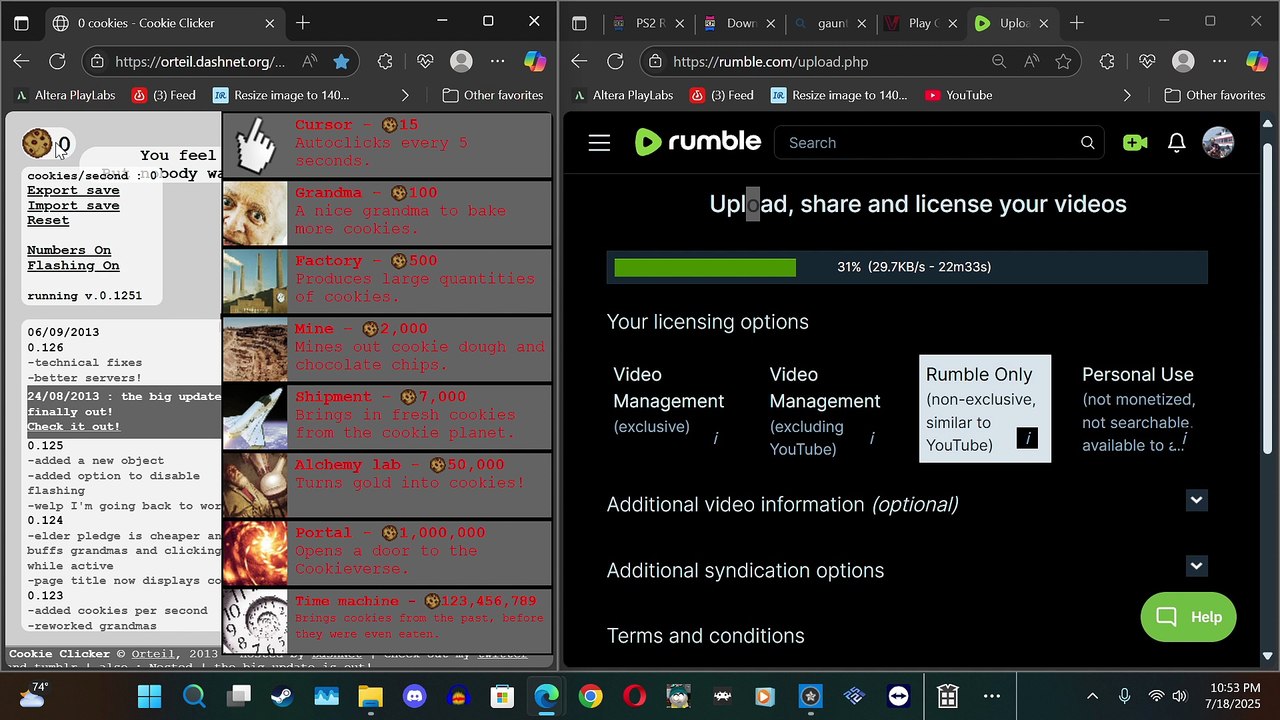Open the Rumble user avatar menu
This screenshot has height=720, width=1280.
click(1218, 143)
